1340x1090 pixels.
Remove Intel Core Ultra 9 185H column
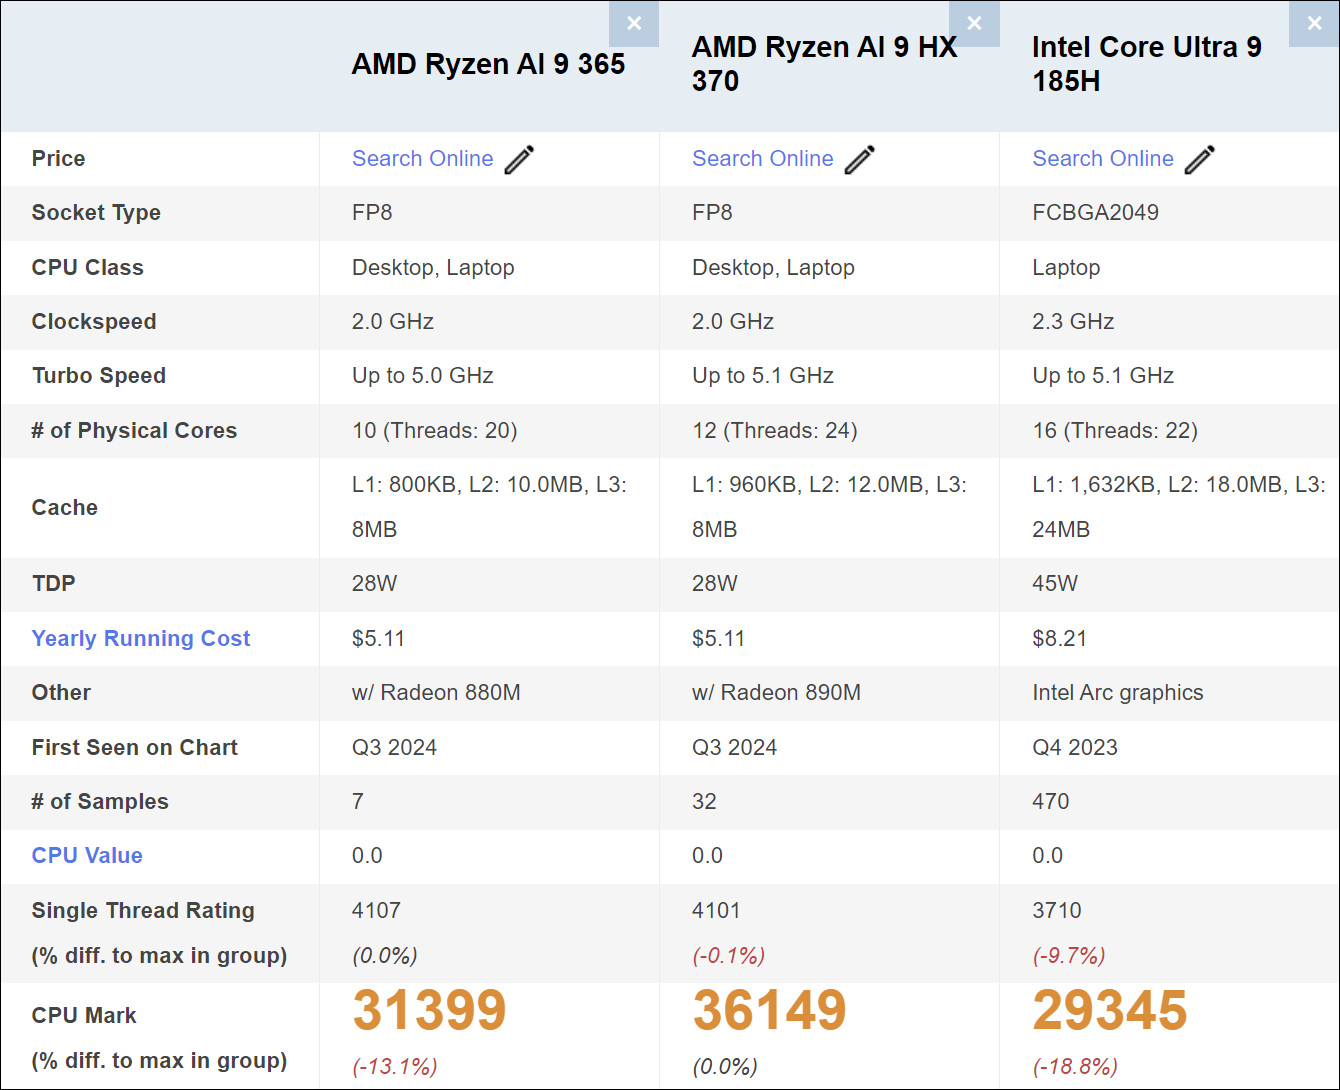tap(1314, 24)
